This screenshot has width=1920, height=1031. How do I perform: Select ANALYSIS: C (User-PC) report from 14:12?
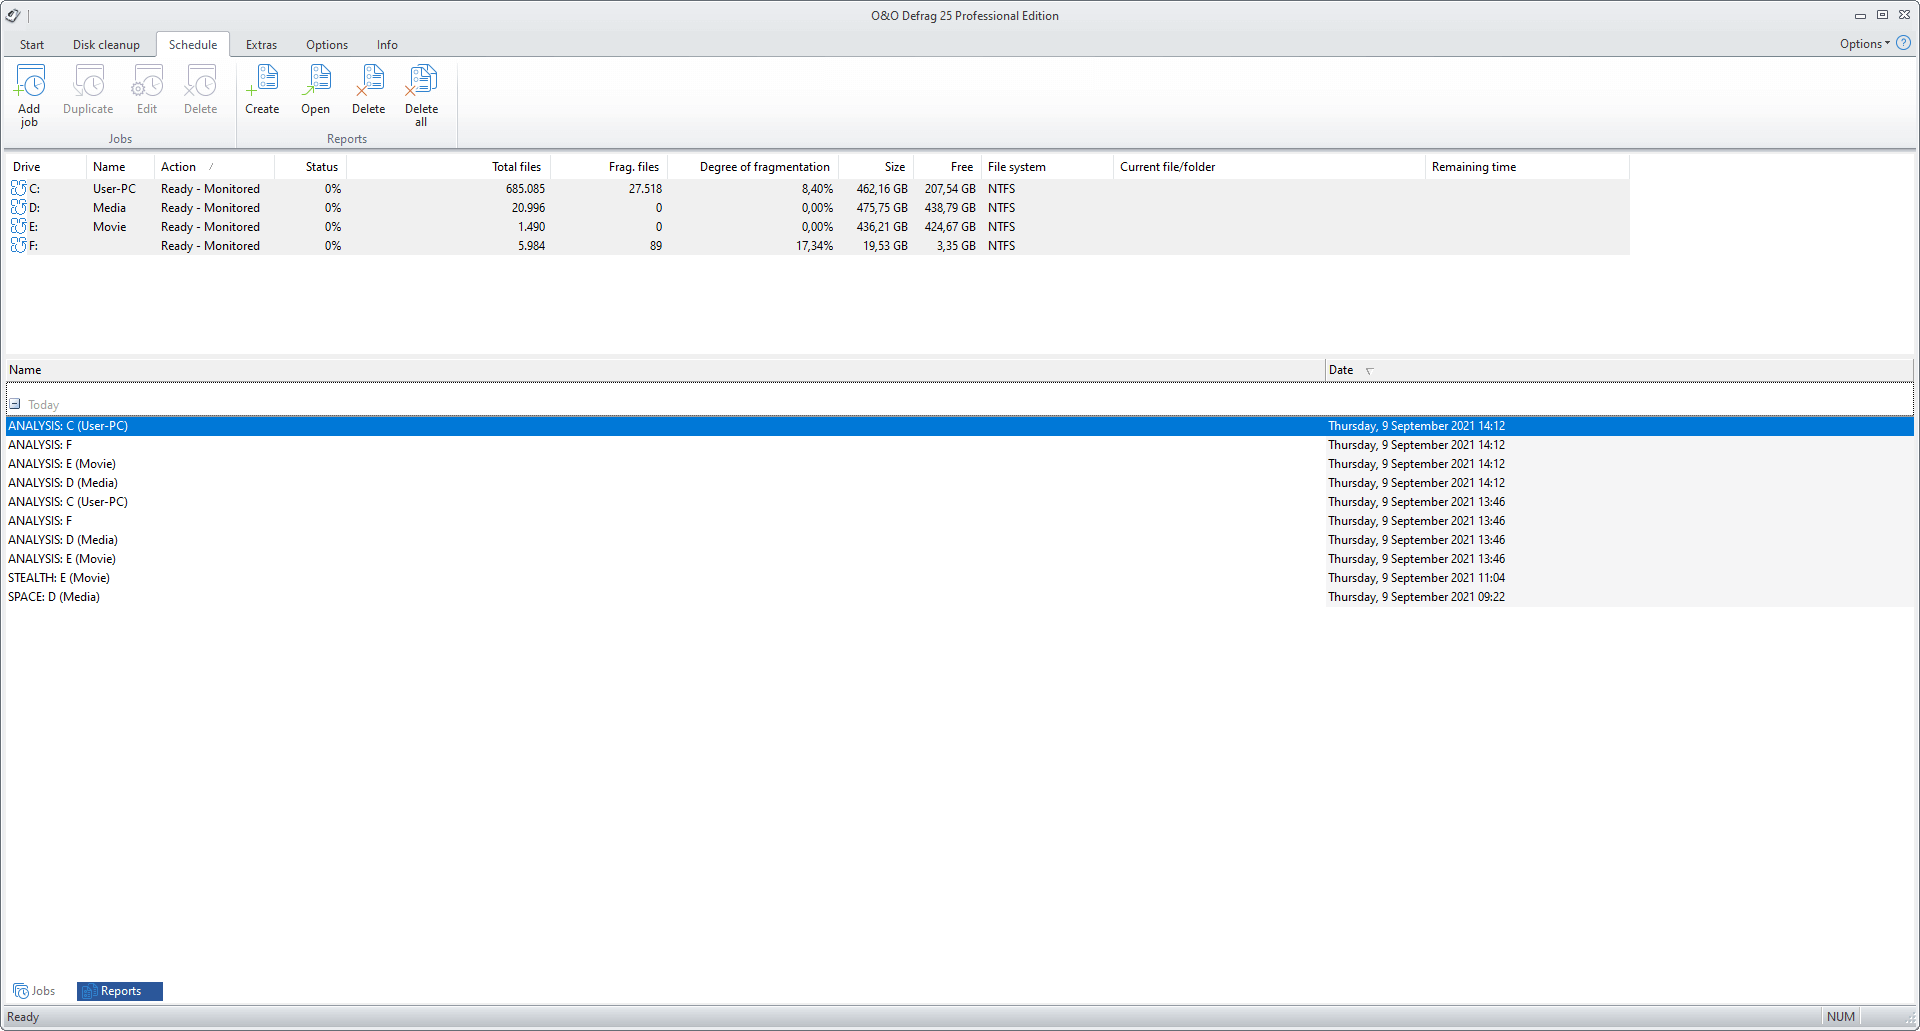point(960,426)
